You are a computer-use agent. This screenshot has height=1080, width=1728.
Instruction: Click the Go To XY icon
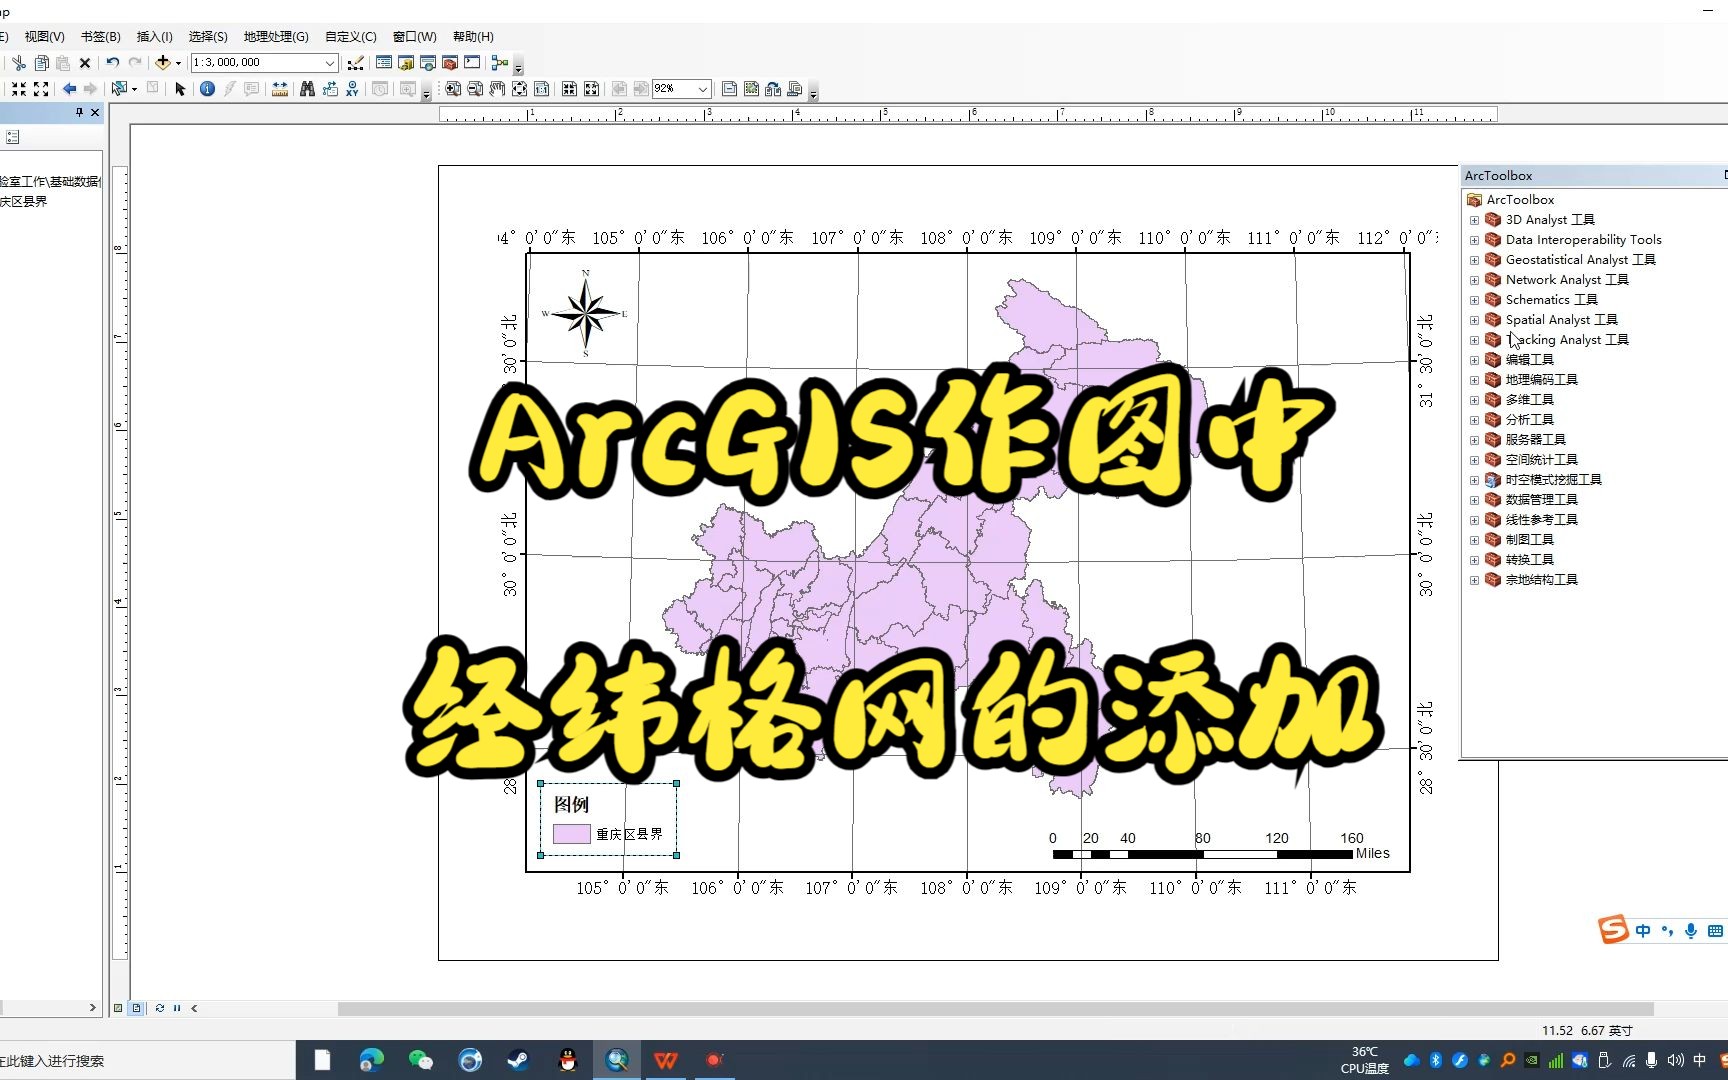click(352, 89)
